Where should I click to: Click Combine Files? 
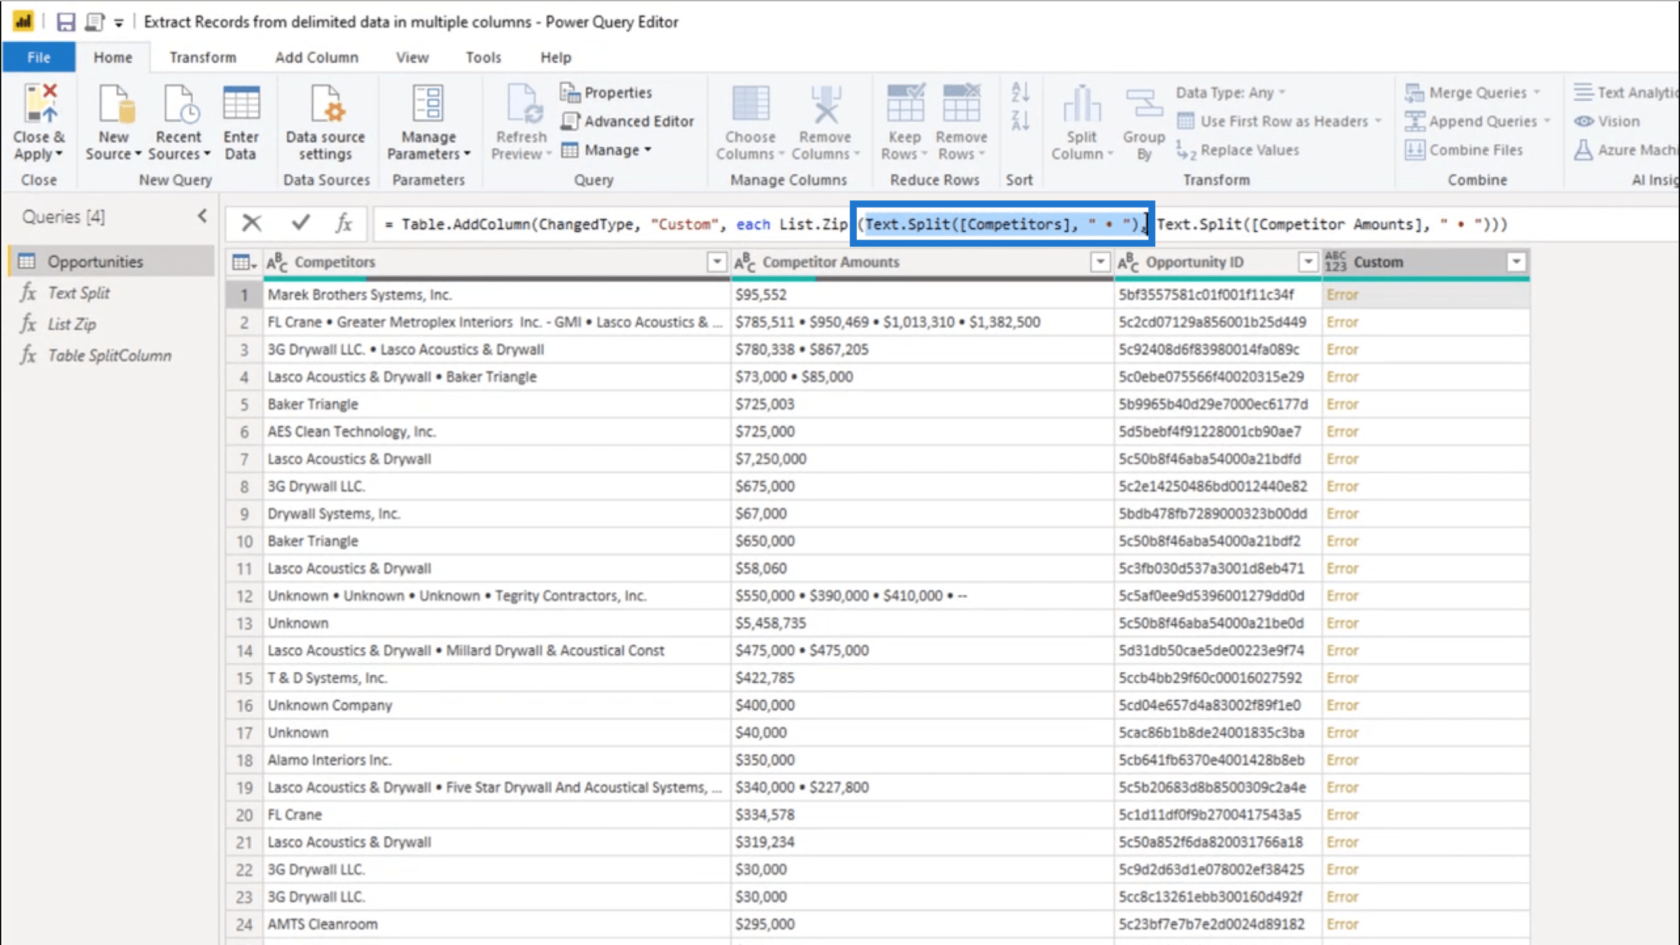click(1464, 150)
